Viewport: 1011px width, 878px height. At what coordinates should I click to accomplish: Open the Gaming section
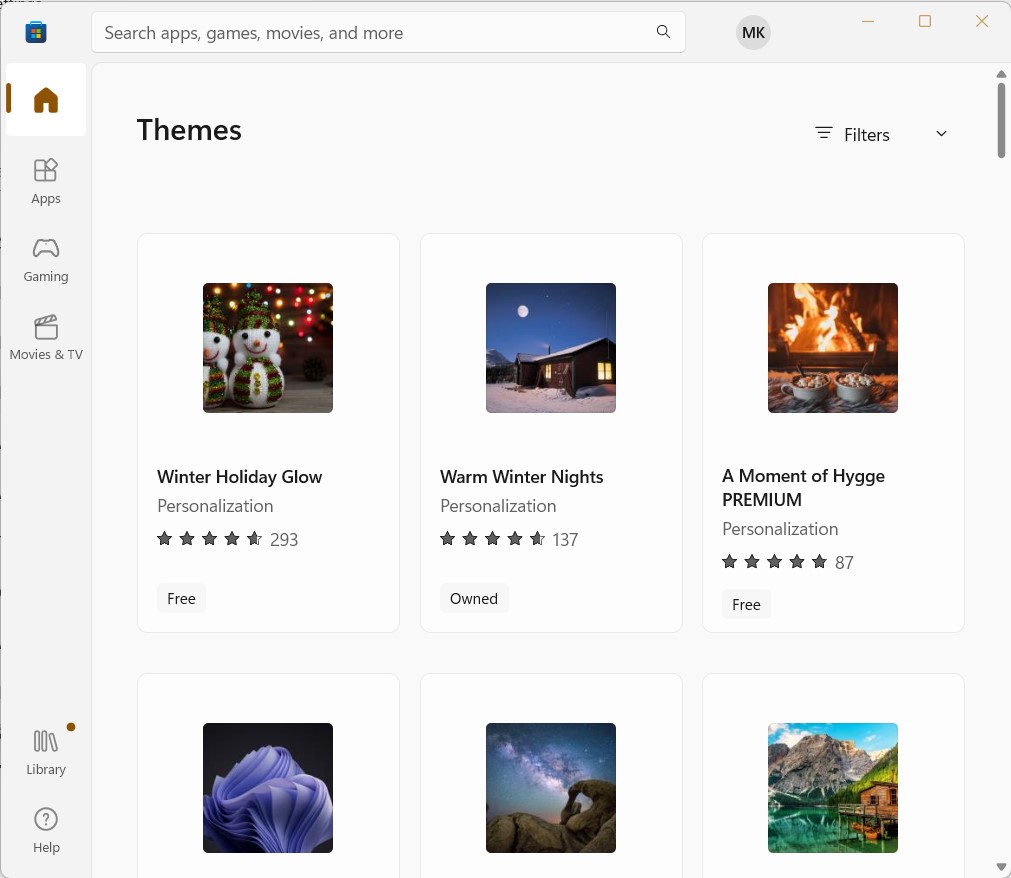pyautogui.click(x=45, y=258)
